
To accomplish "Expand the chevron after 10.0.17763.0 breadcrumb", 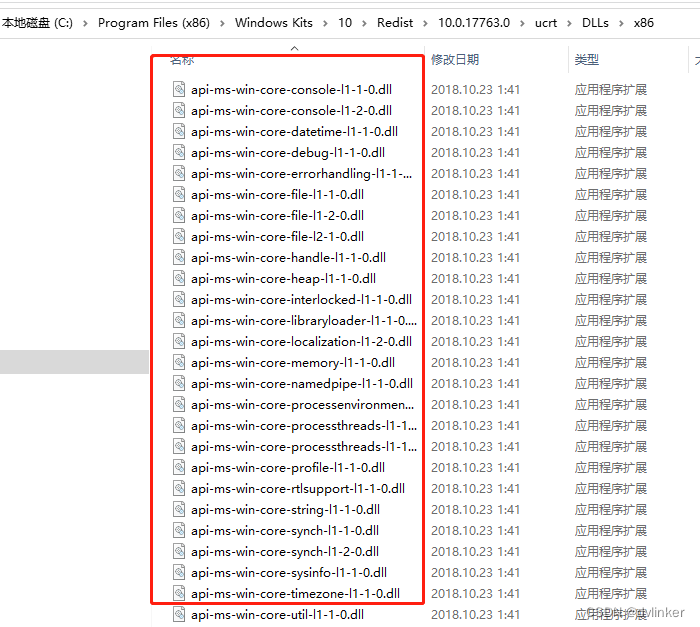I will click(x=522, y=23).
